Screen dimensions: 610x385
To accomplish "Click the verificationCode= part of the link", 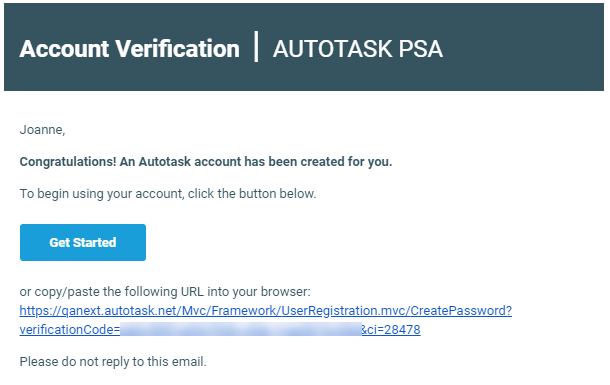I will pos(70,330).
